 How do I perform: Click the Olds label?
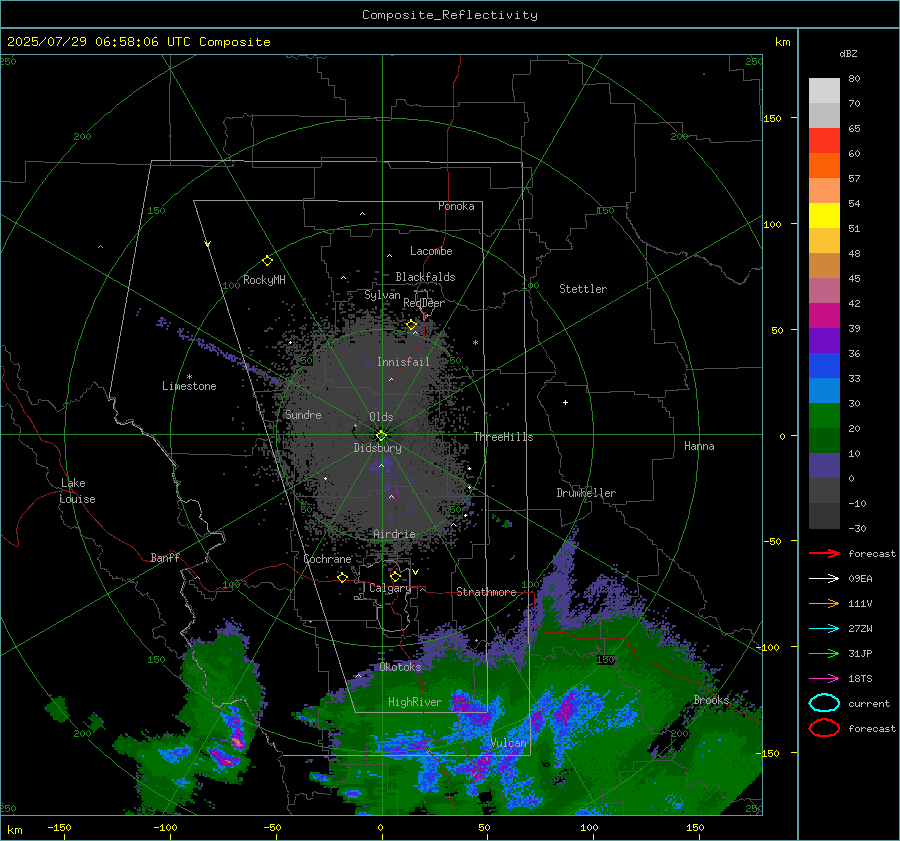381,417
